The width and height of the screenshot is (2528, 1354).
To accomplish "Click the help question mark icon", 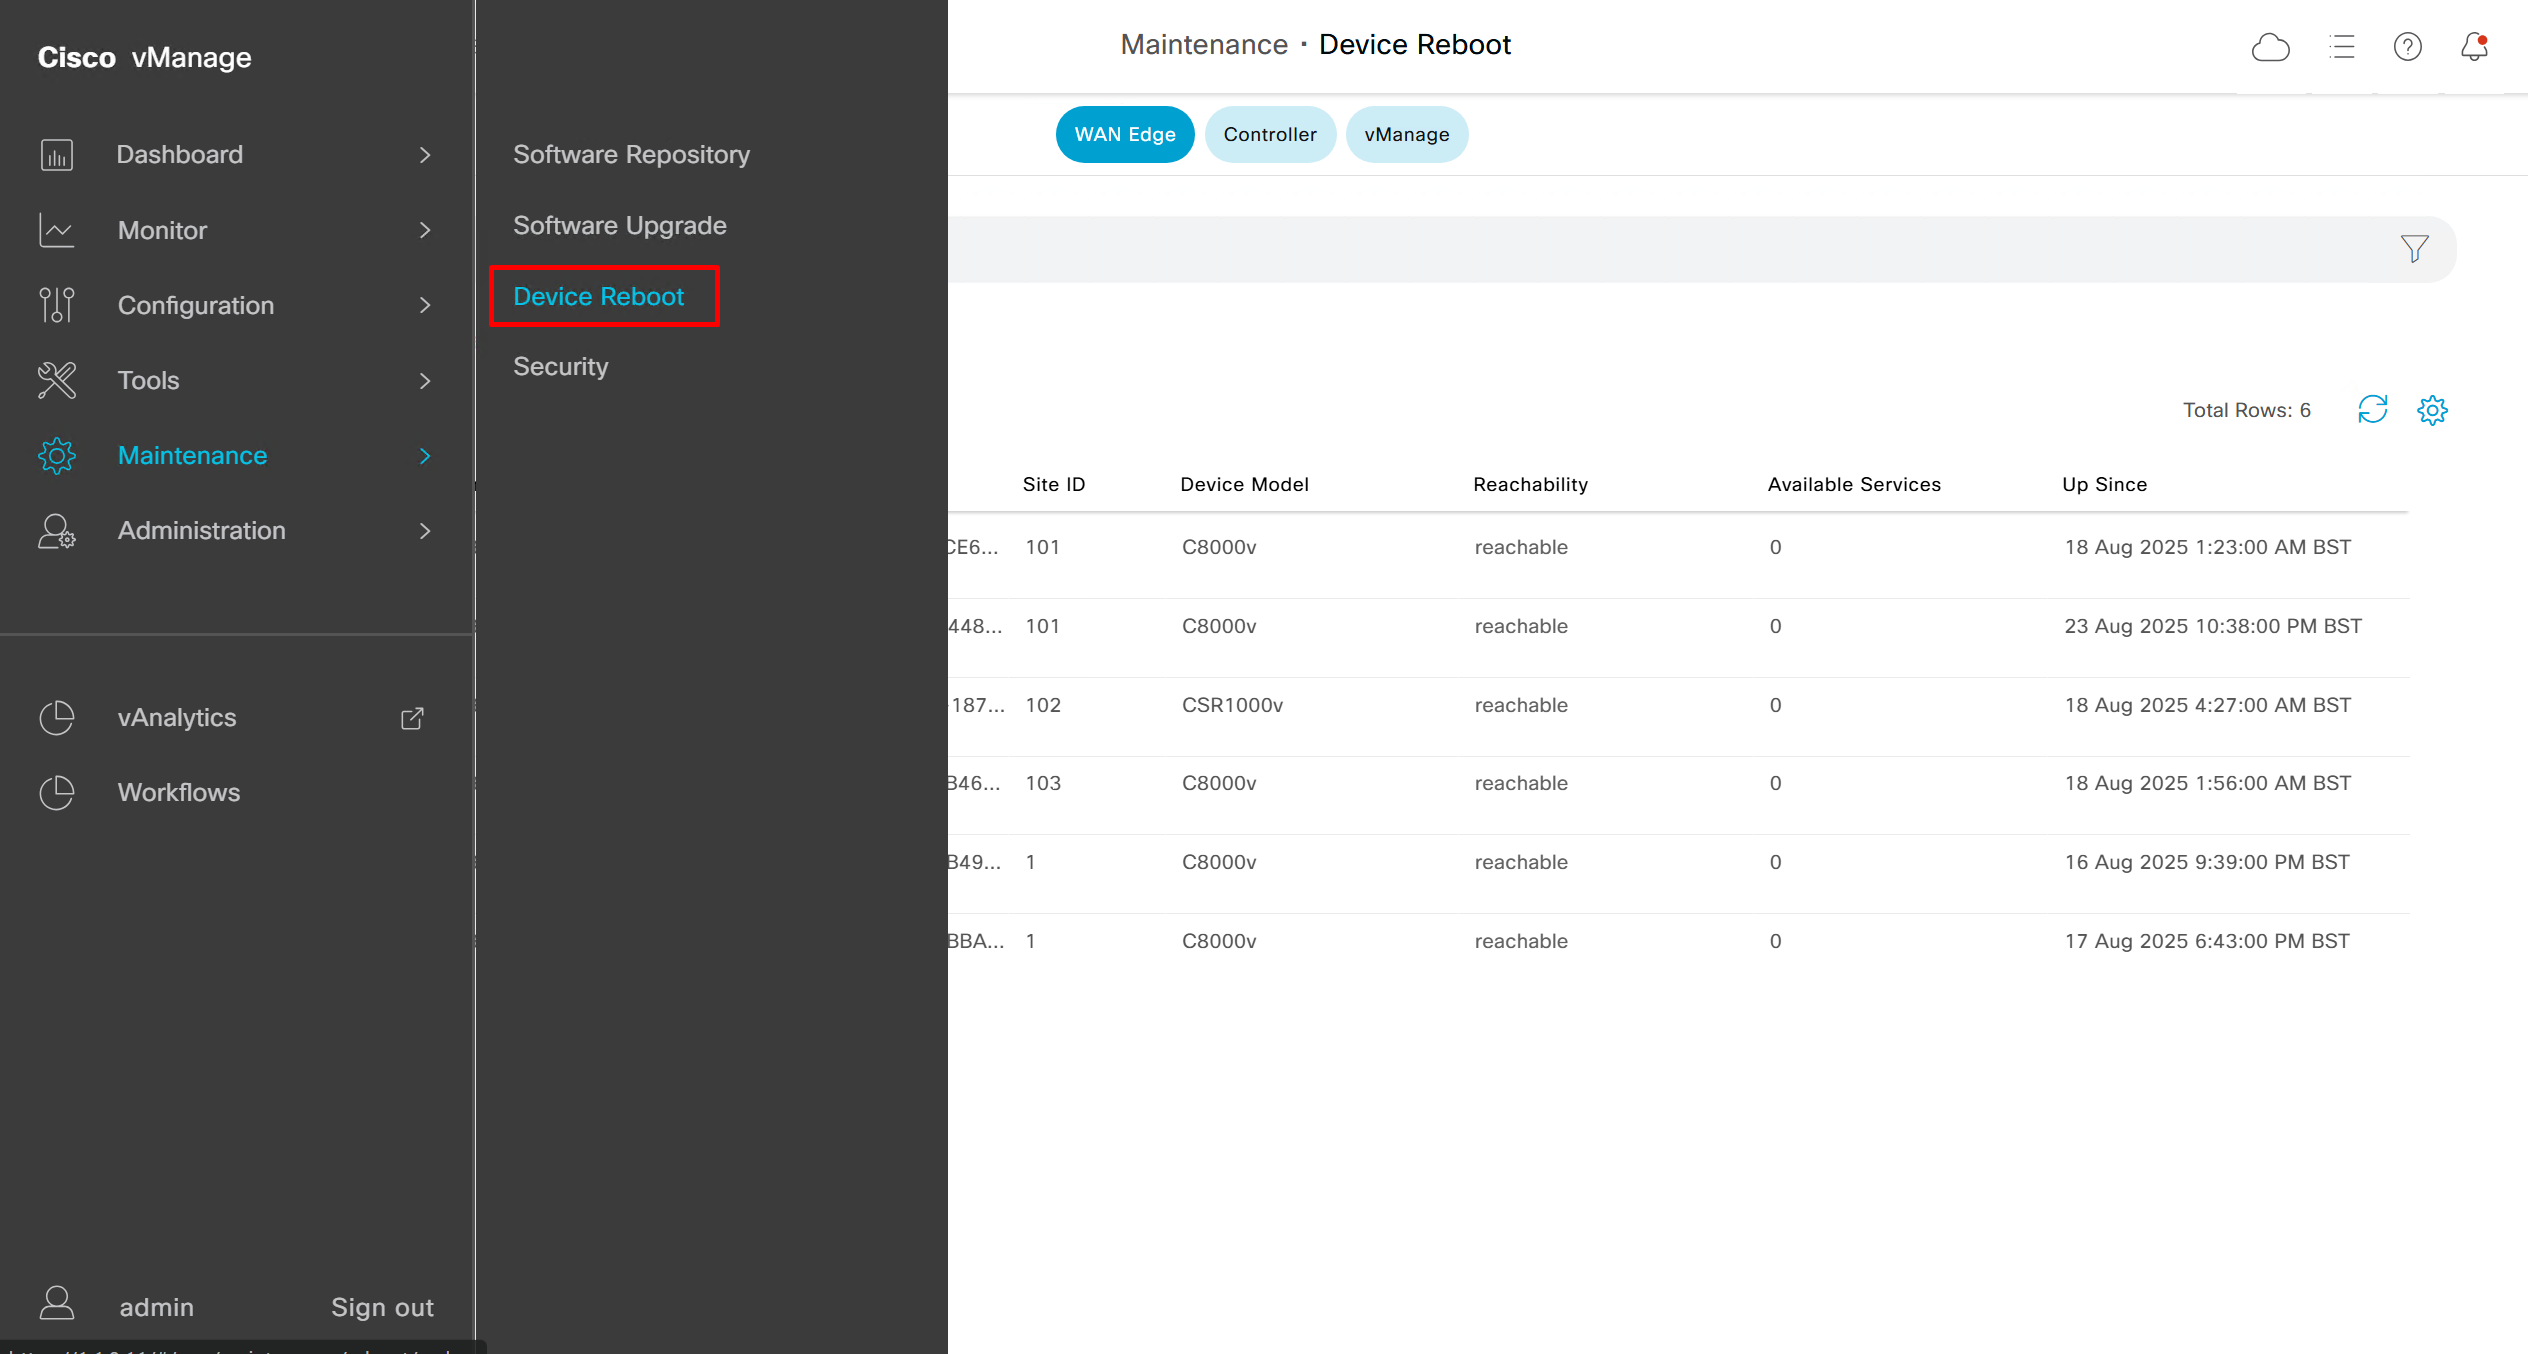I will click(2407, 47).
